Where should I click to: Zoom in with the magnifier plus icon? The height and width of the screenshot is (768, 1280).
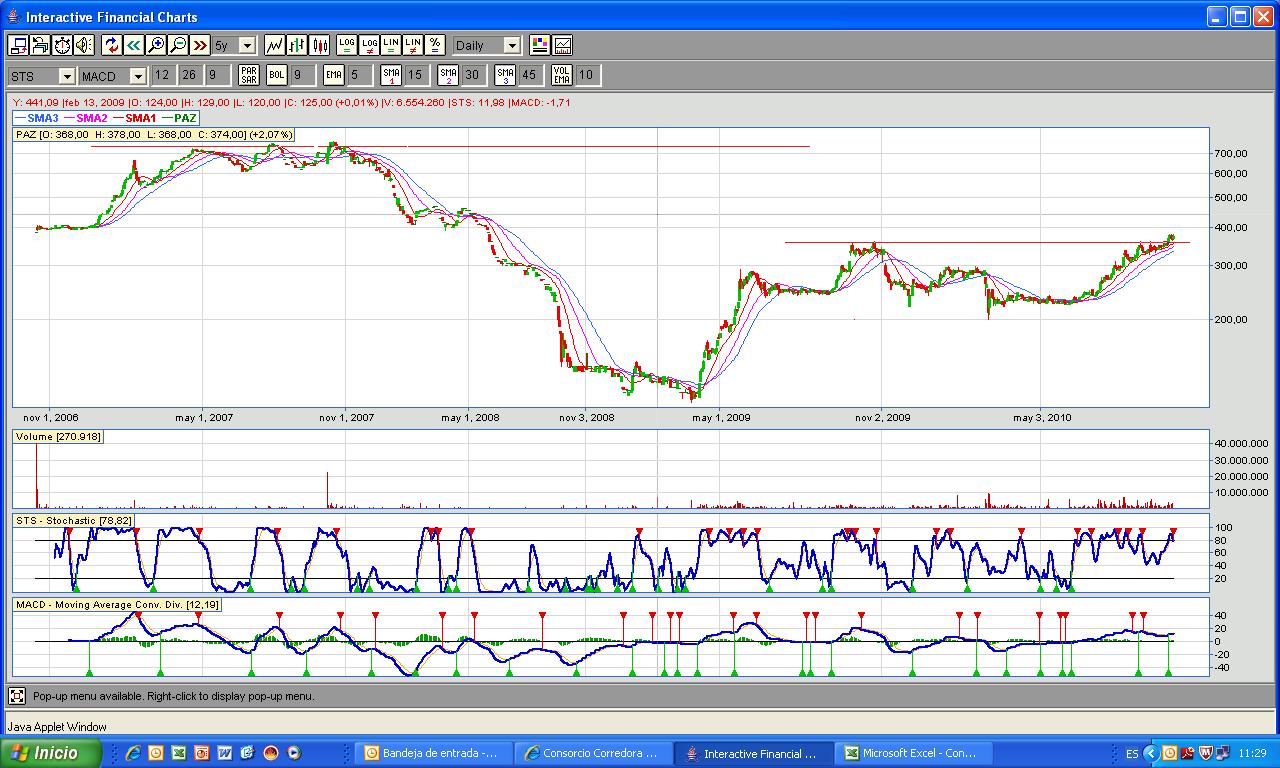pyautogui.click(x=156, y=45)
